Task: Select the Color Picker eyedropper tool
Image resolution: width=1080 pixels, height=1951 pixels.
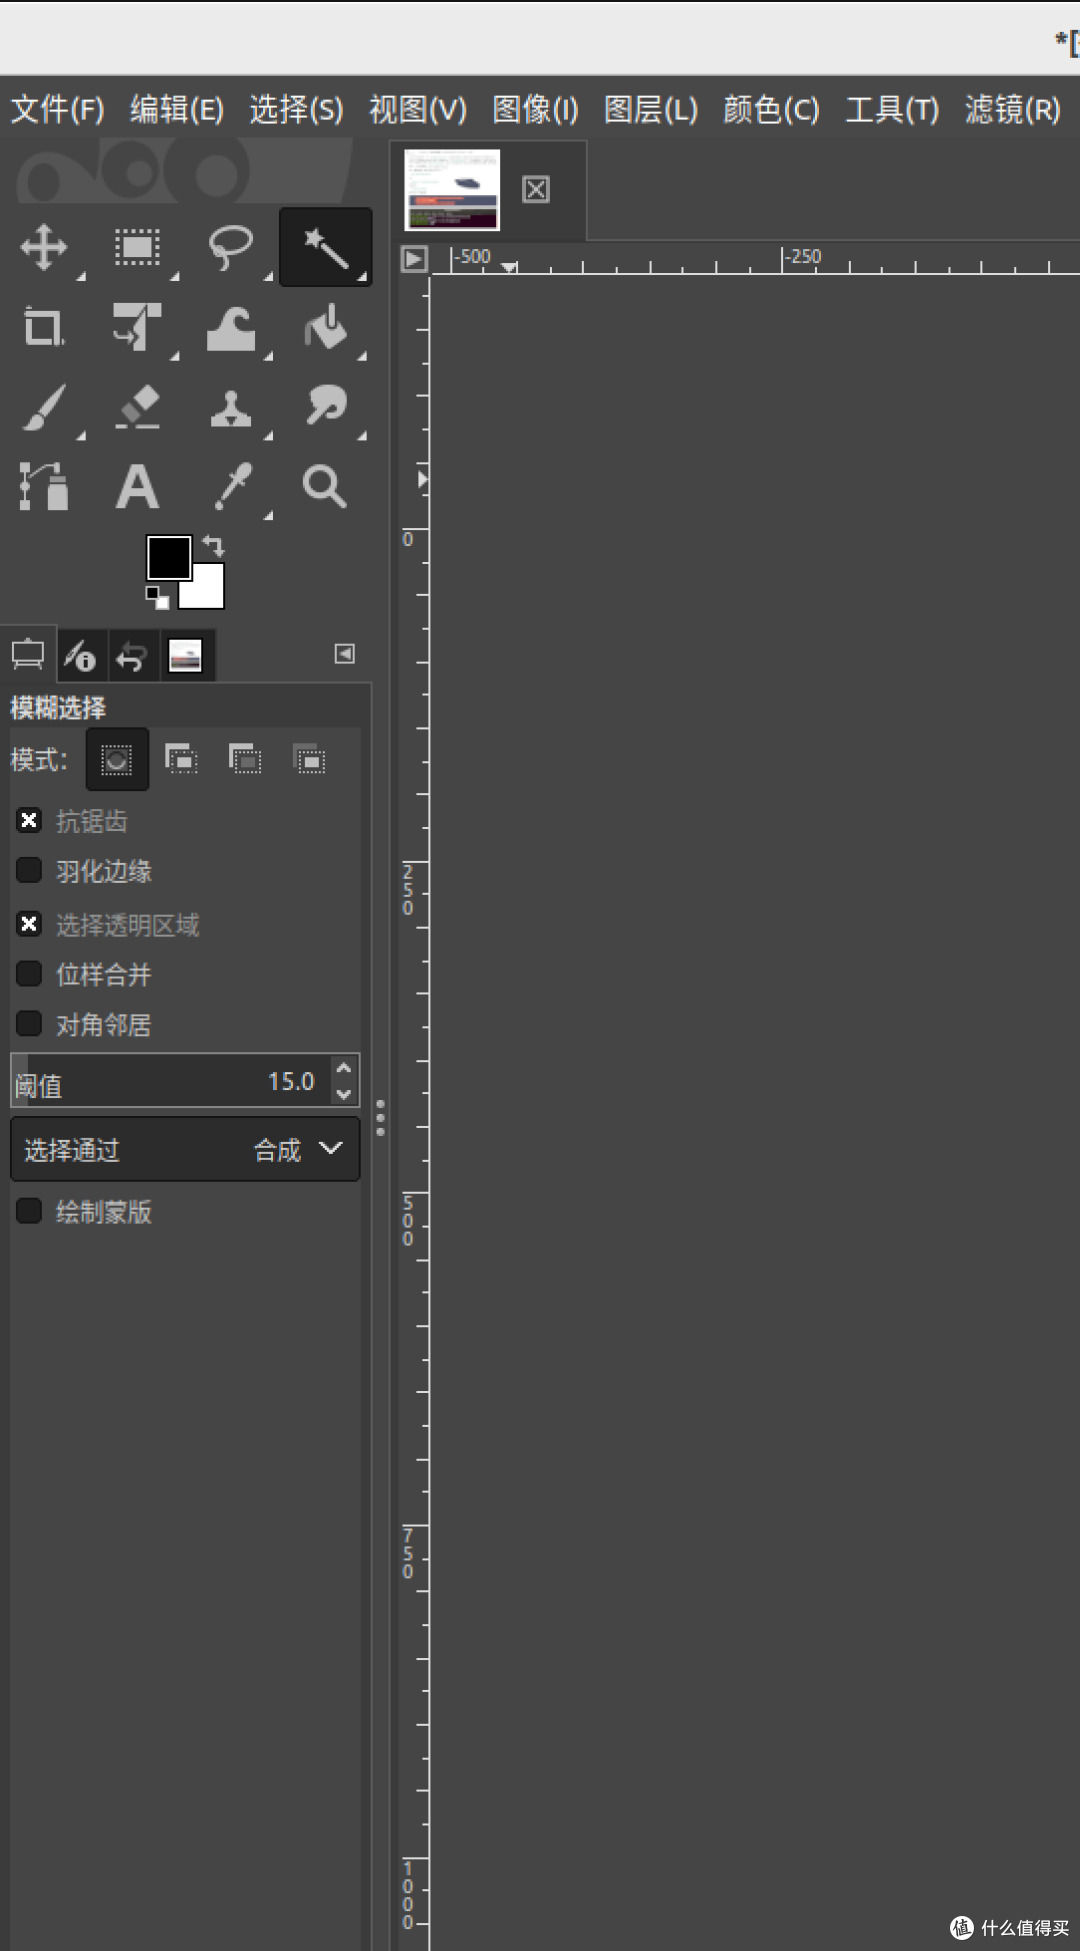Action: tap(232, 486)
